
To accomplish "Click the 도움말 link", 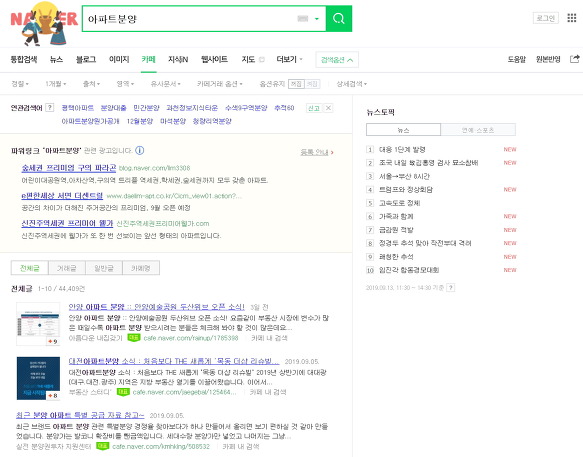I will pyautogui.click(x=517, y=59).
